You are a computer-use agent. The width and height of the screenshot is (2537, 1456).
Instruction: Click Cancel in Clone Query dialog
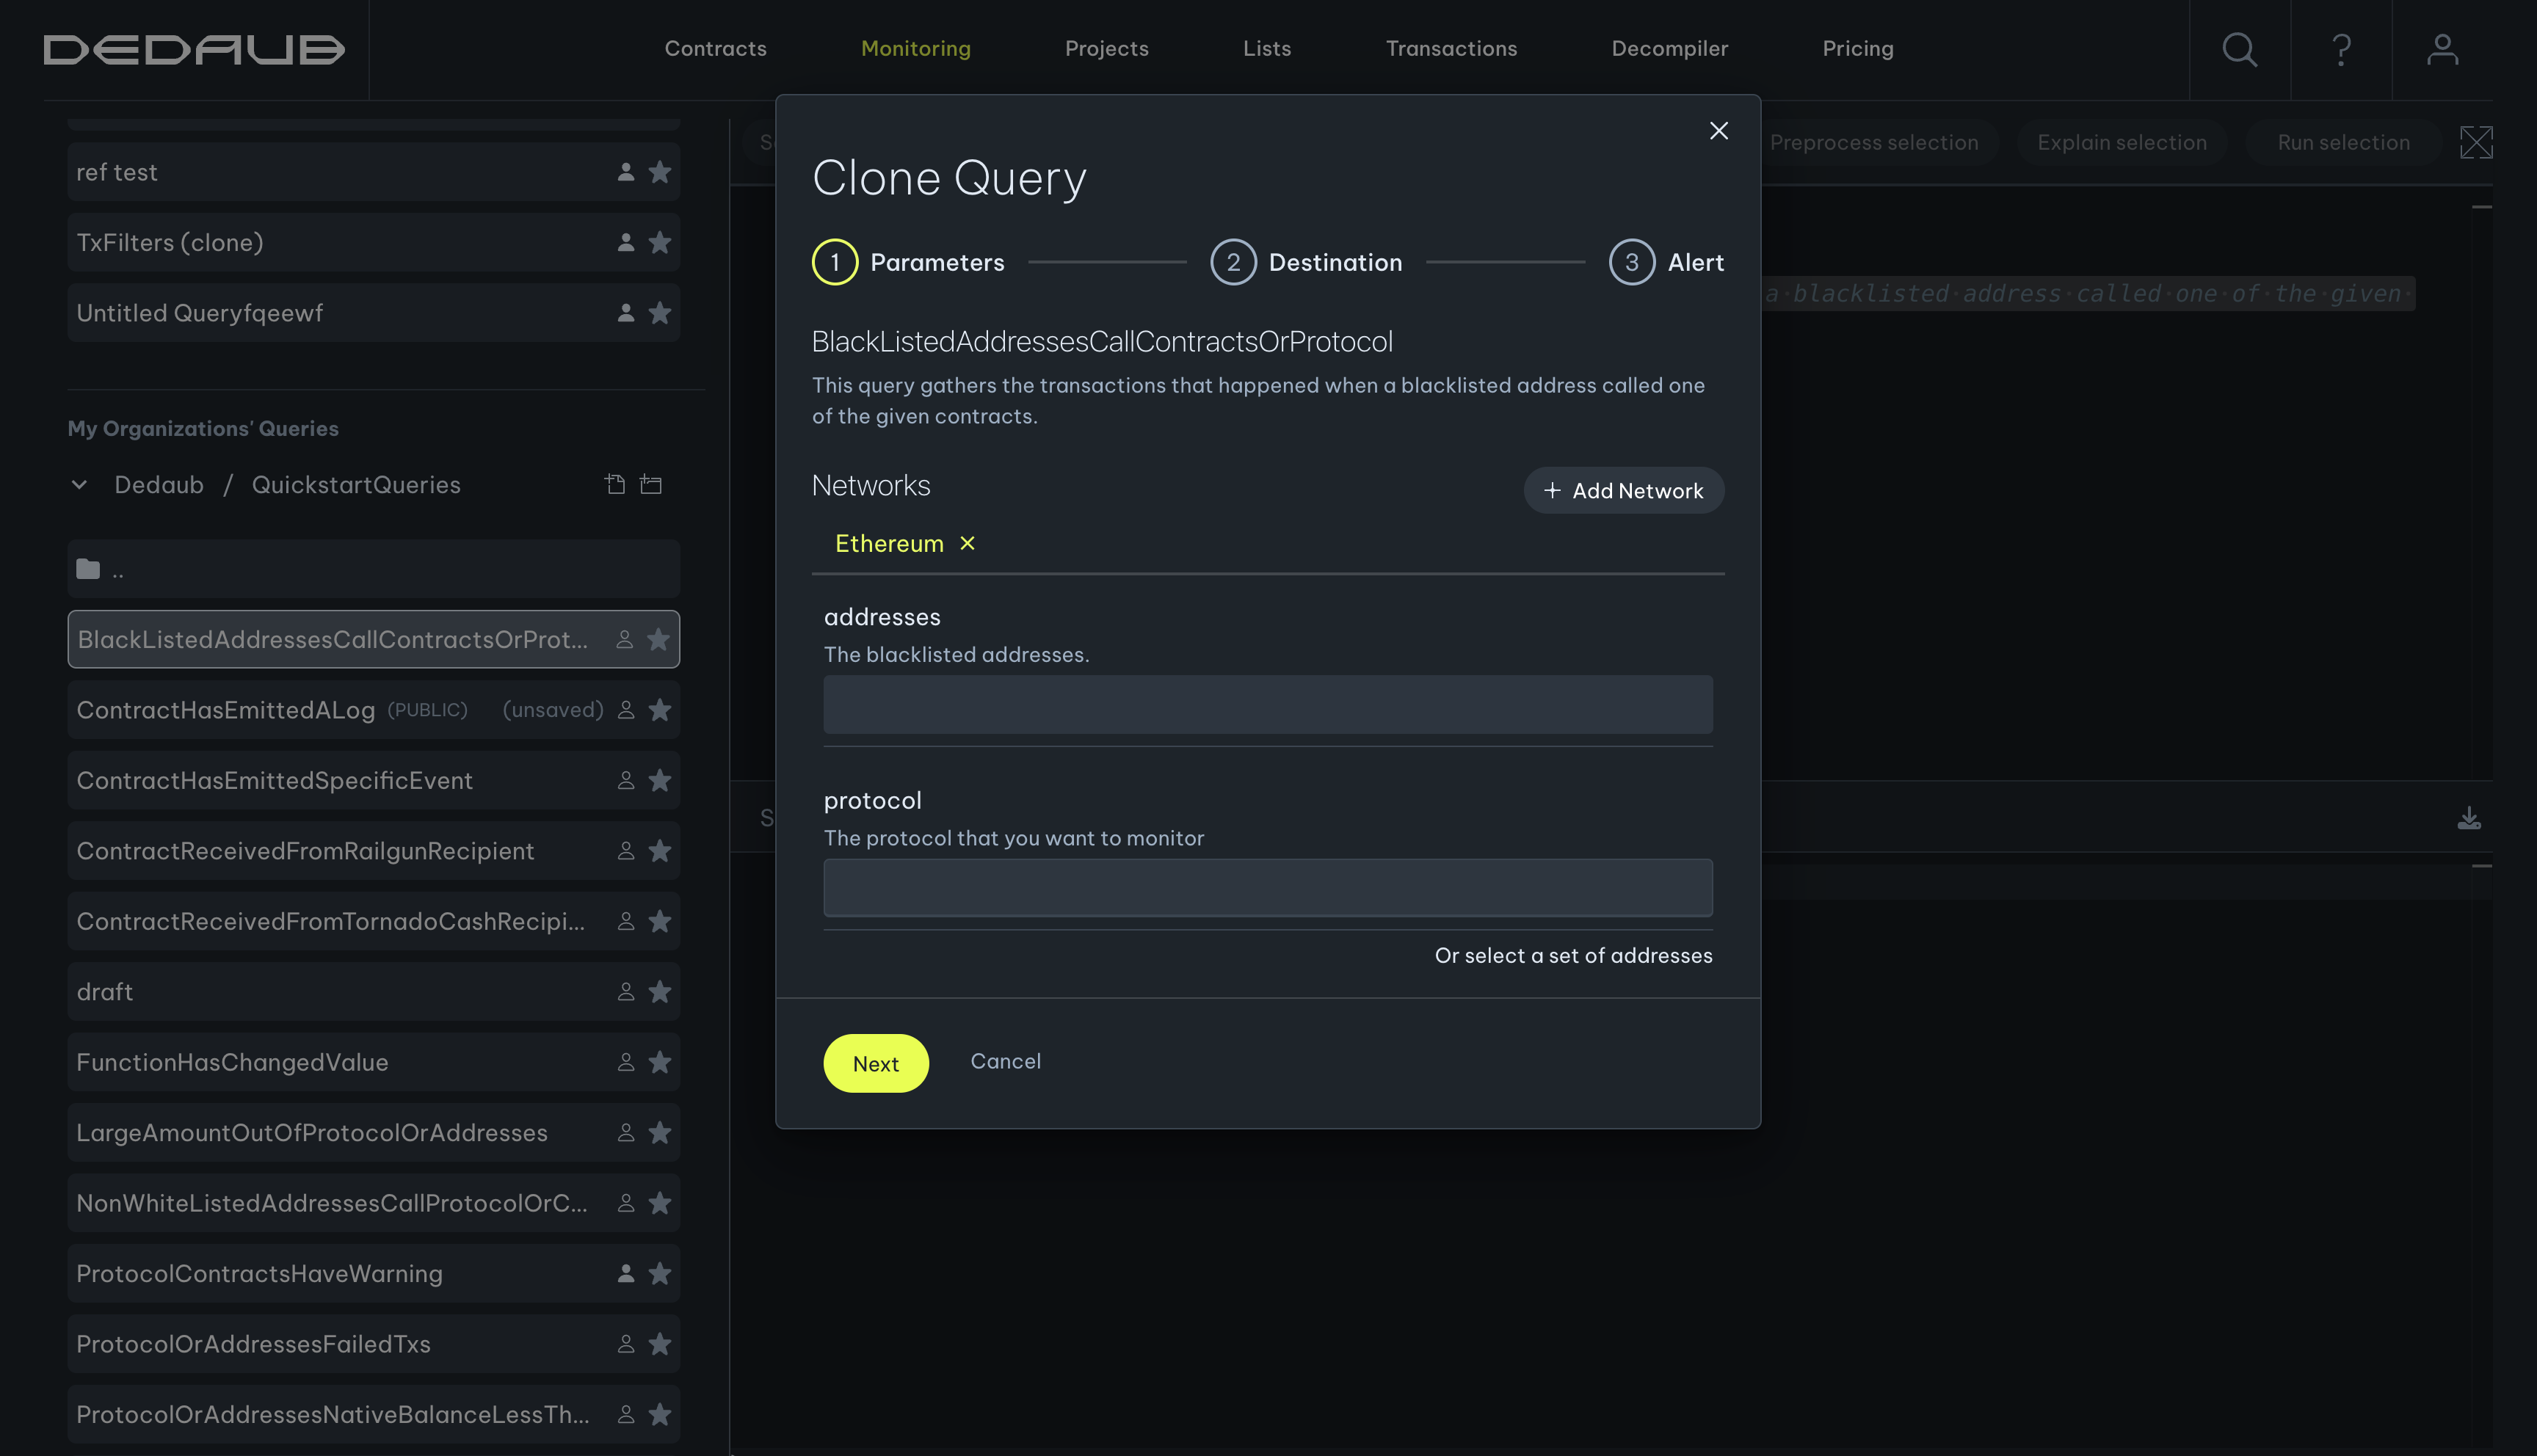1005,1061
